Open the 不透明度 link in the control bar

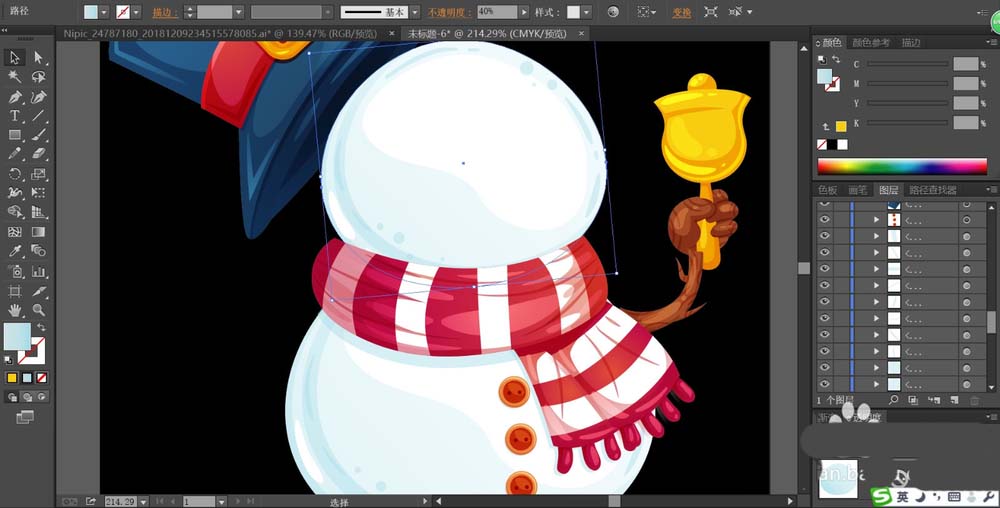pos(450,12)
